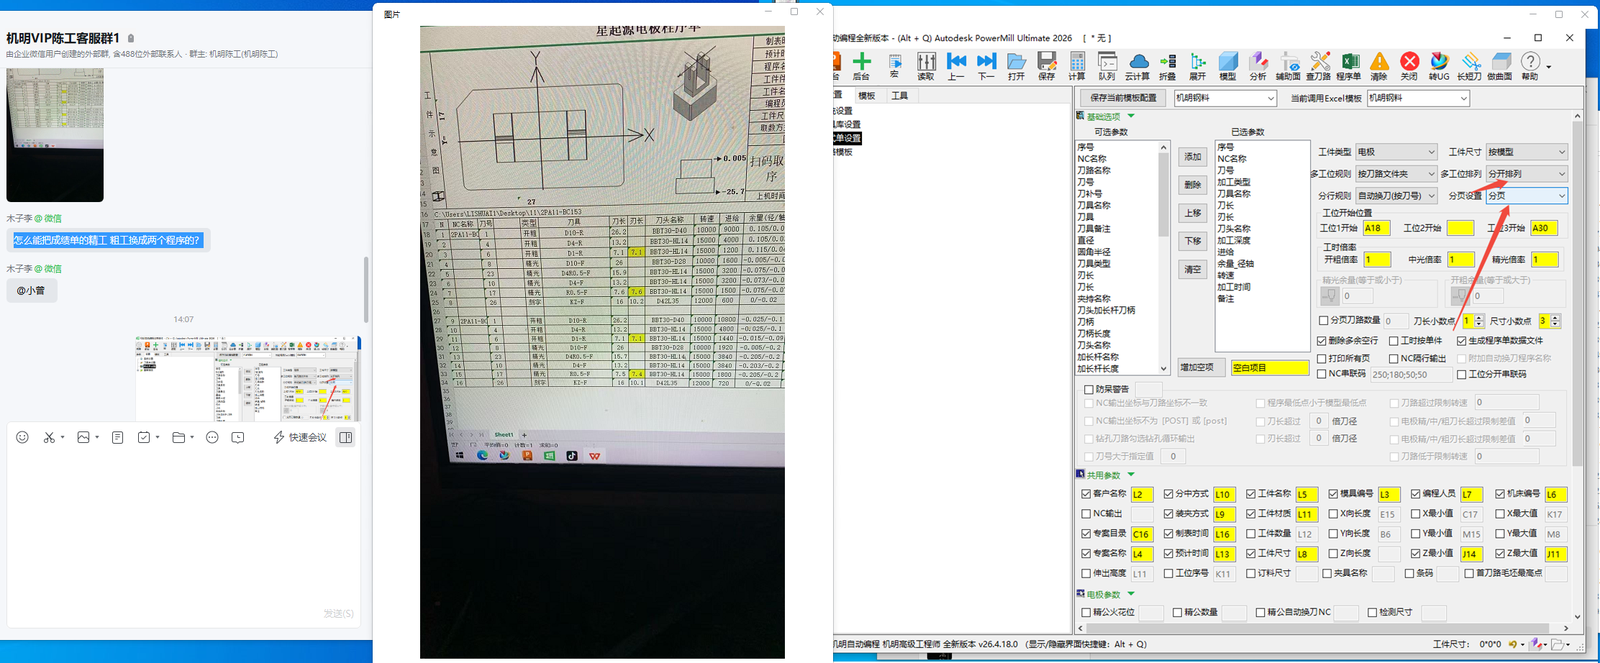1600x663 pixels.
Task: Click the 云计算 cloud icon
Action: click(1138, 66)
